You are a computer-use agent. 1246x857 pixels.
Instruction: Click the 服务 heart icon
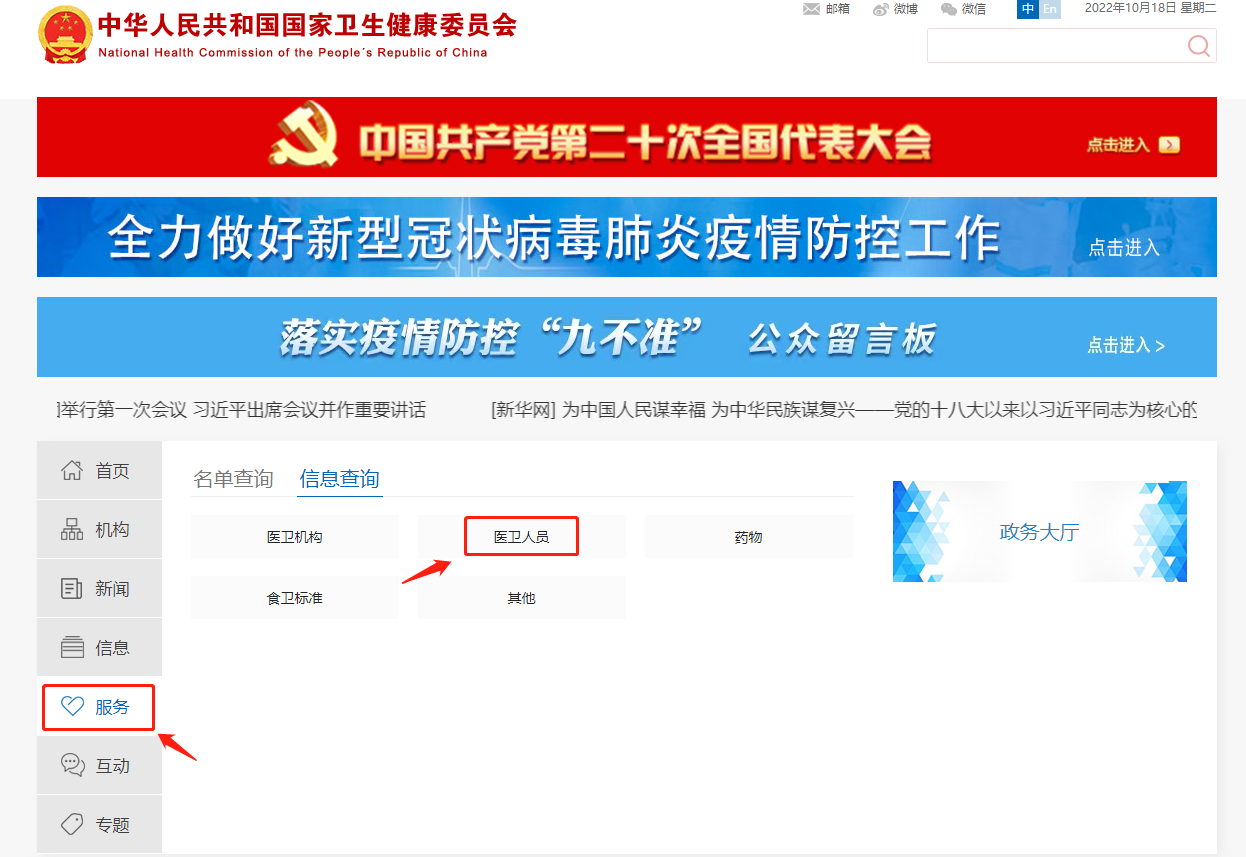(x=72, y=707)
